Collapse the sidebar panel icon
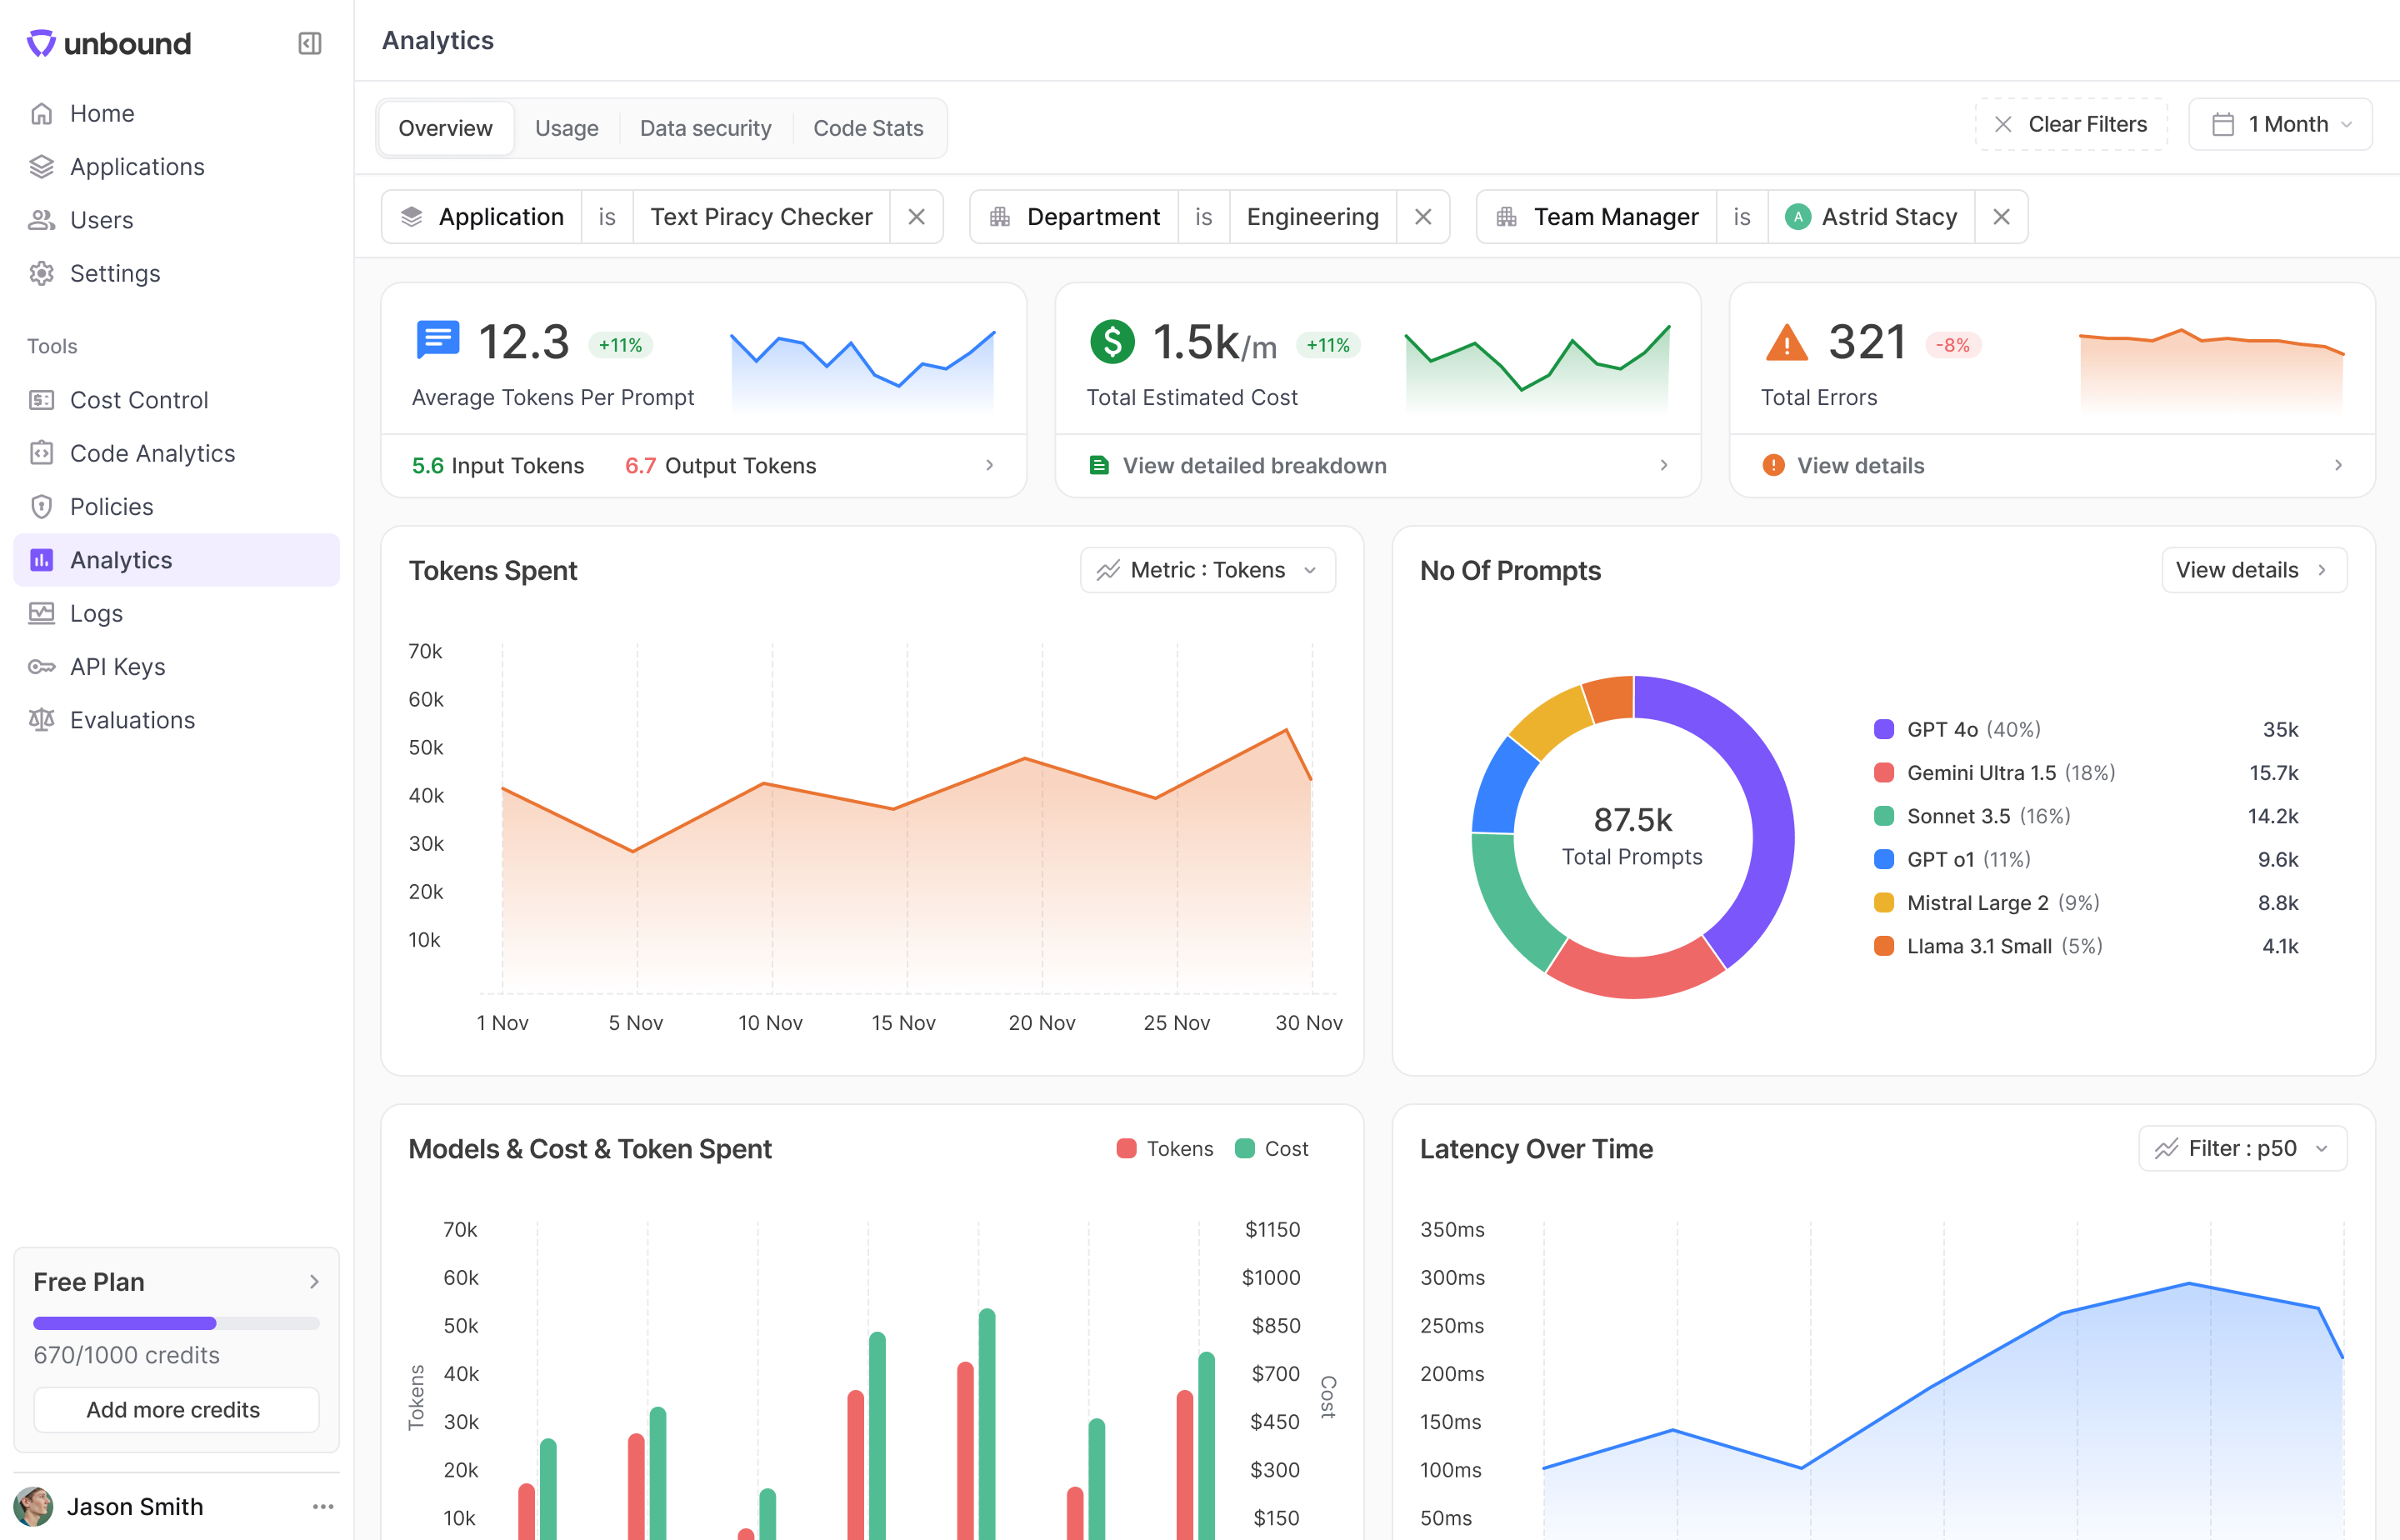The width and height of the screenshot is (2400, 1540). 309,43
